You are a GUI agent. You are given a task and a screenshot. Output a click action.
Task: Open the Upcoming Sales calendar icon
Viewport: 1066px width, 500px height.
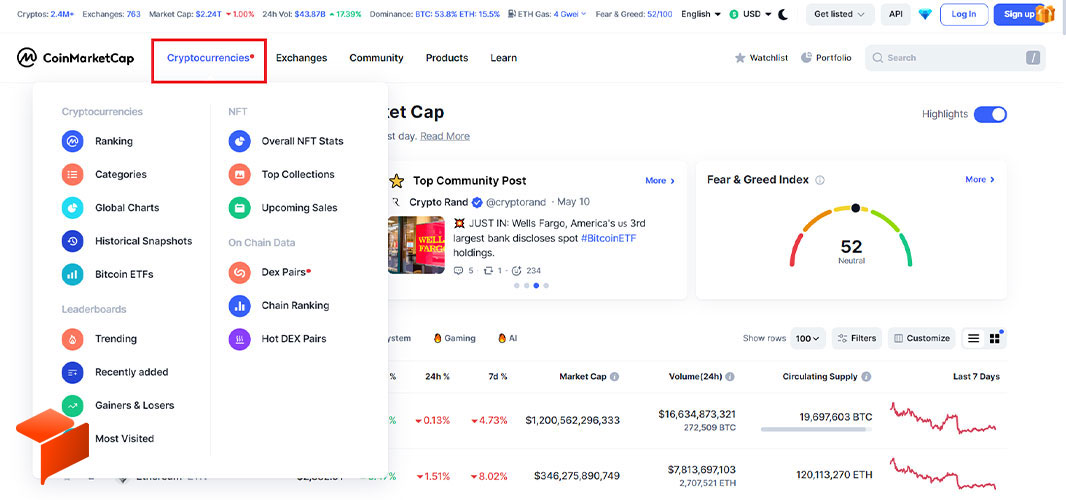pyautogui.click(x=239, y=208)
